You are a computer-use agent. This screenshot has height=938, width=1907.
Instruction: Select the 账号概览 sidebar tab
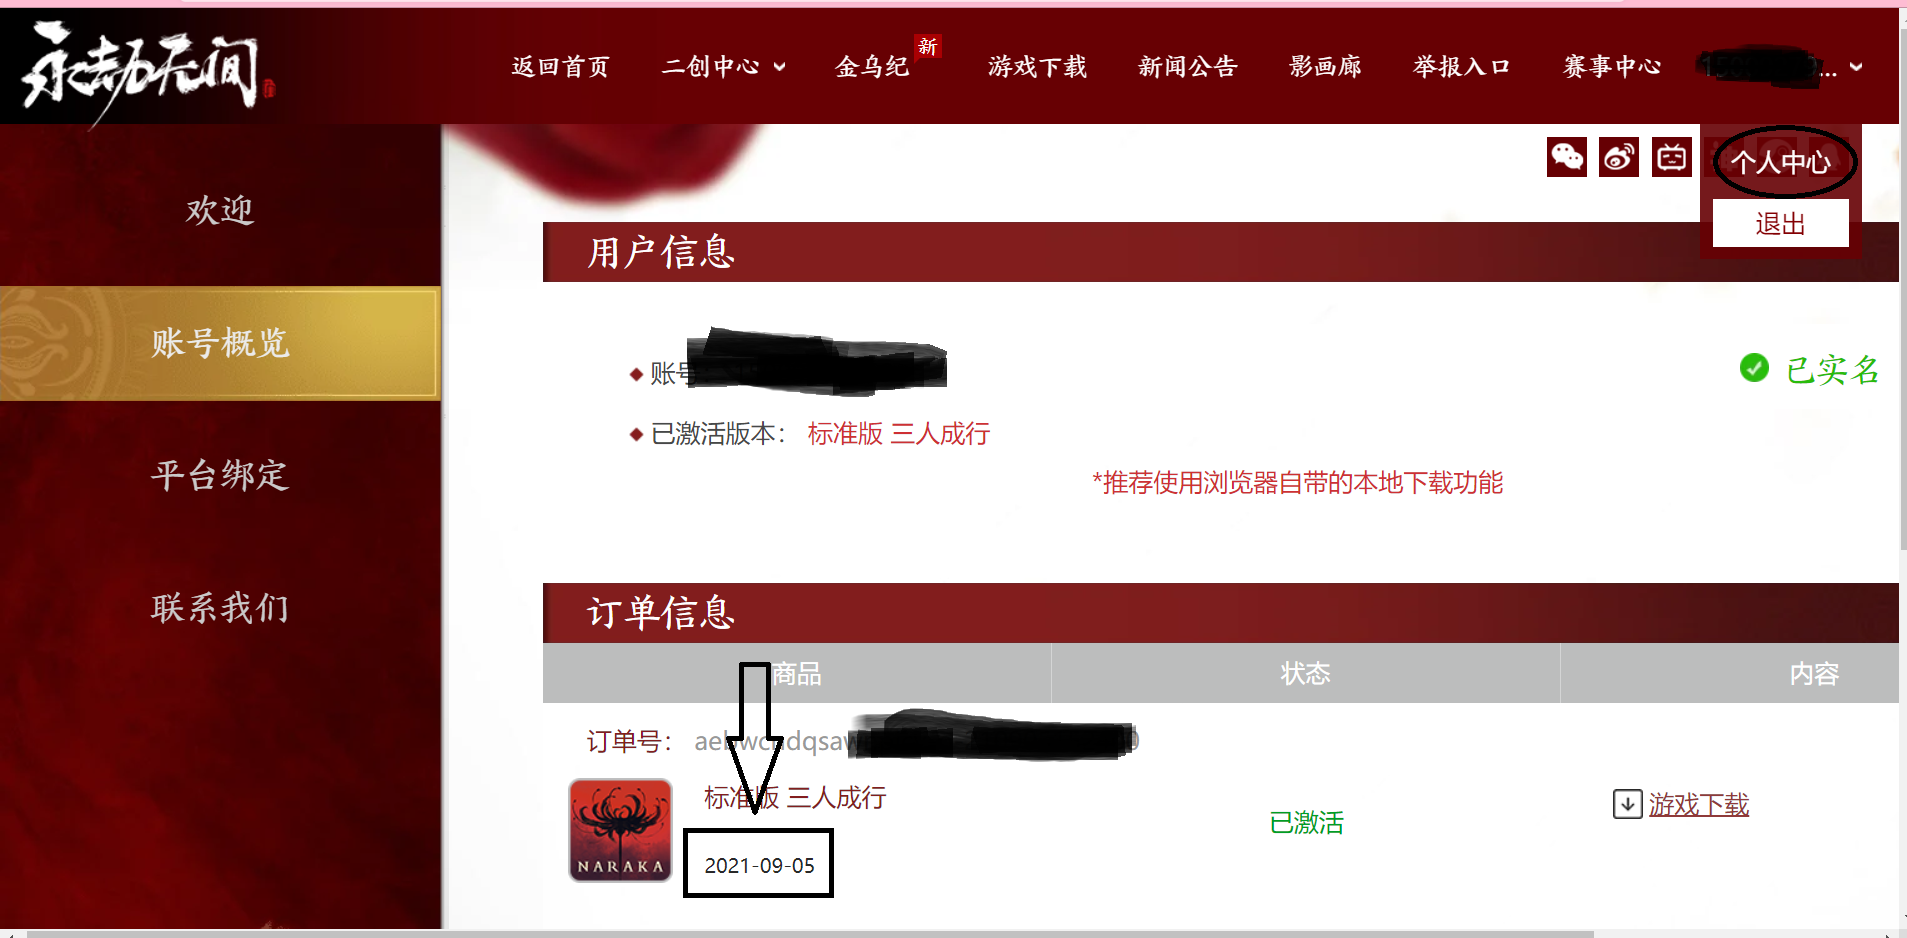coord(220,343)
